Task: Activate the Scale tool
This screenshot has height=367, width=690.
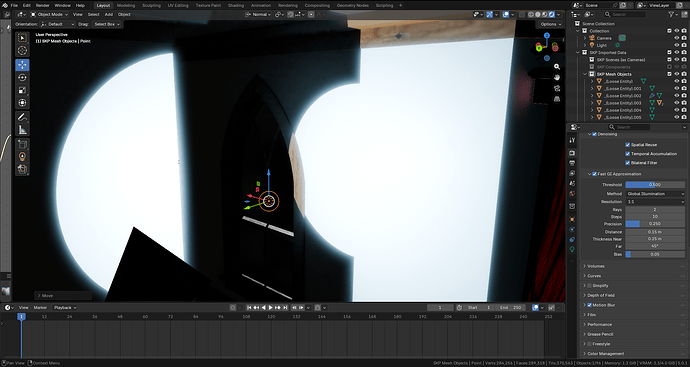Action: tap(22, 90)
